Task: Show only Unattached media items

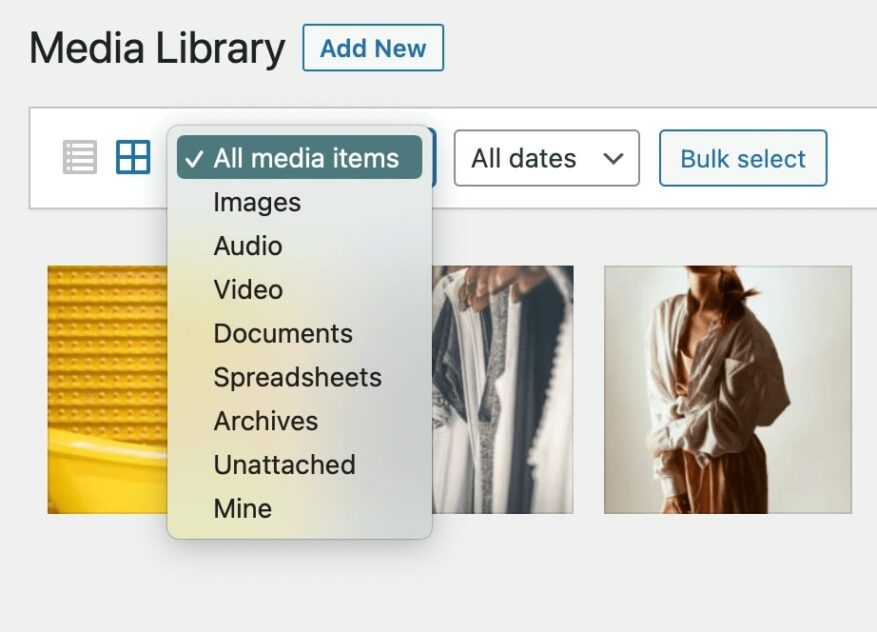Action: (x=284, y=464)
